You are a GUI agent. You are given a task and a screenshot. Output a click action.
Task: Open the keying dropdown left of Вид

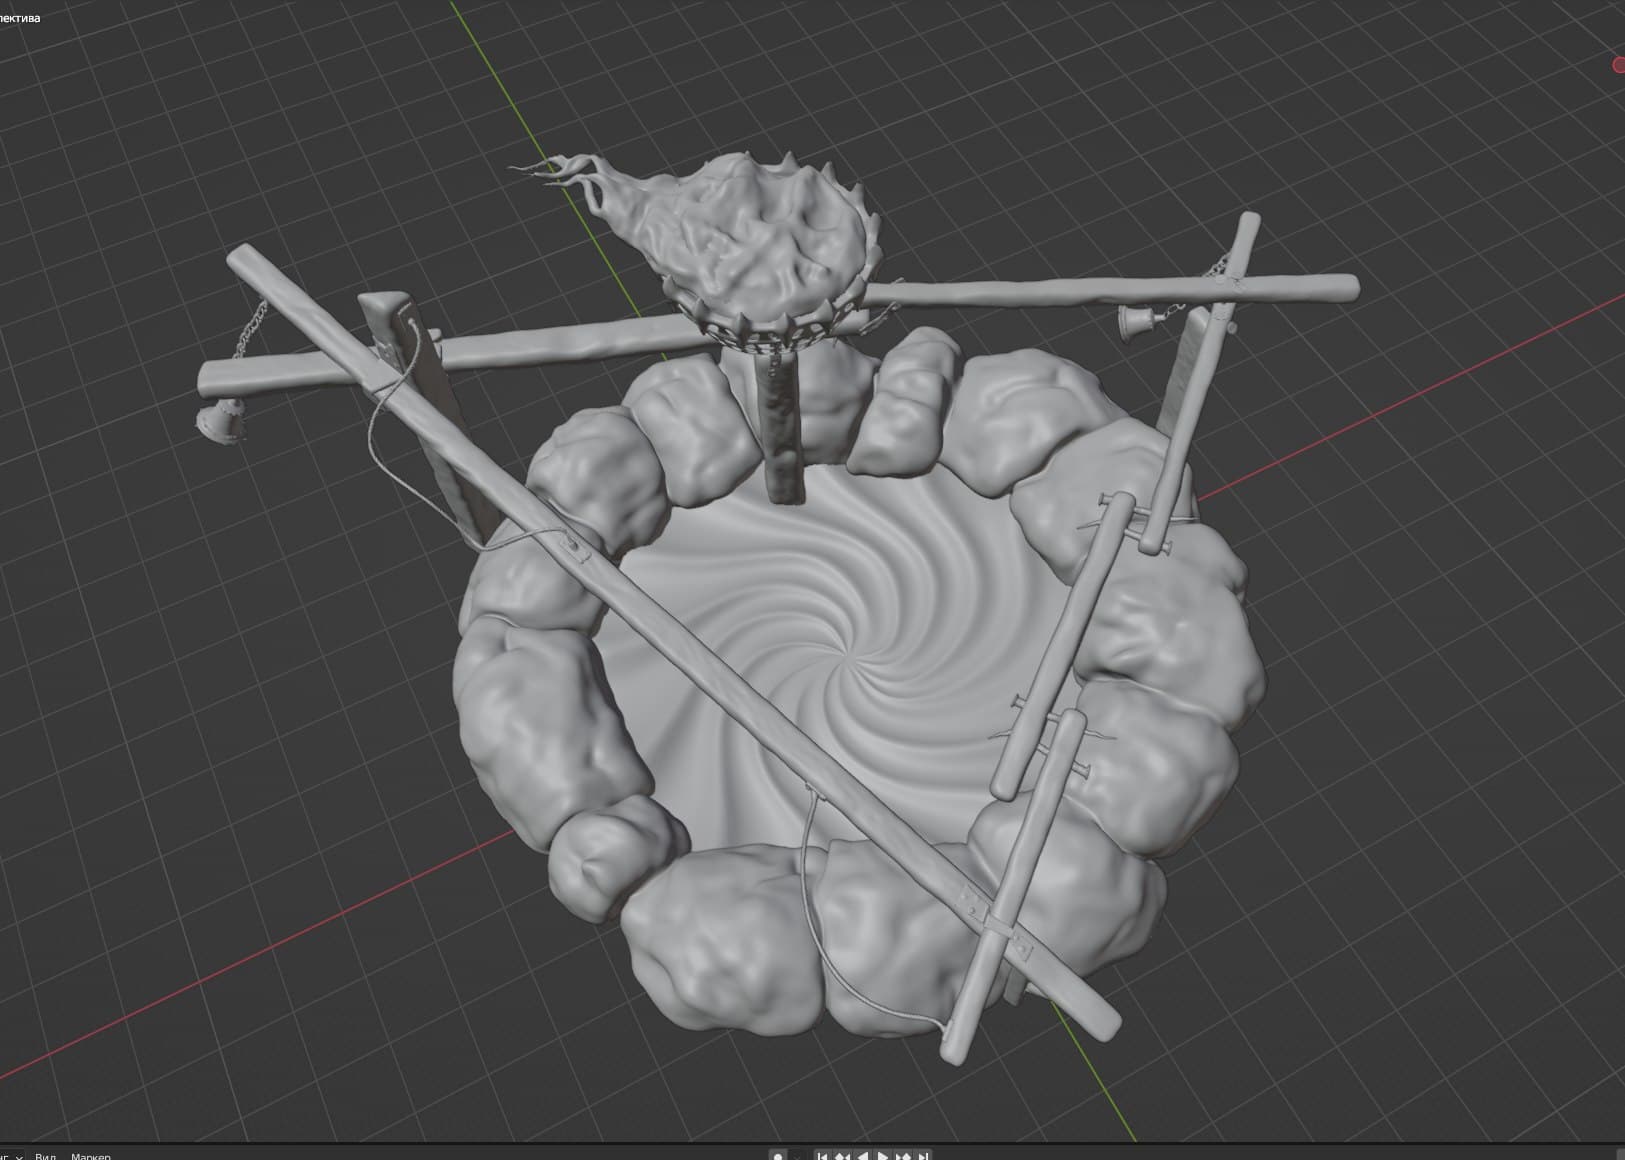pos(12,1155)
